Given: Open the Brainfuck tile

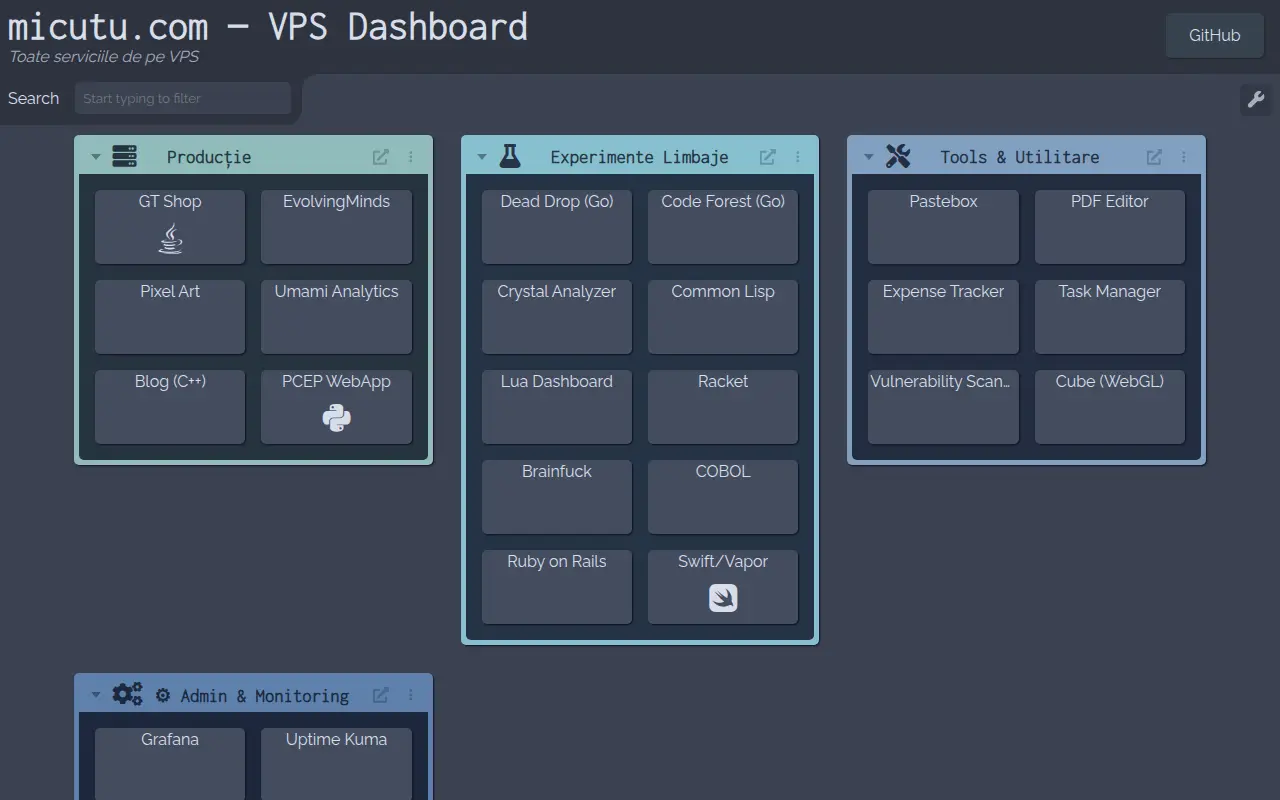Looking at the screenshot, I should 557,497.
